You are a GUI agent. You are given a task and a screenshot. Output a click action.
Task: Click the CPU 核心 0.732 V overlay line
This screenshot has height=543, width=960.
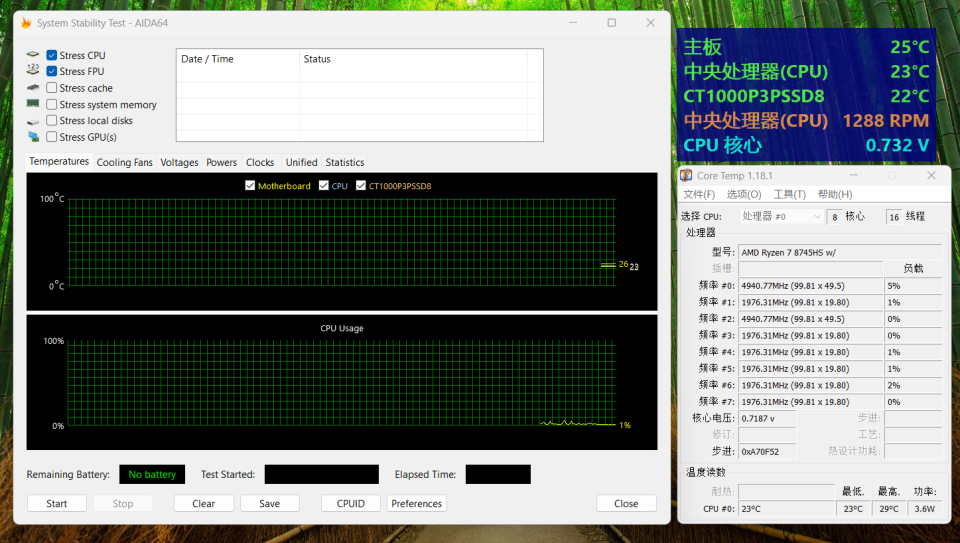[806, 145]
